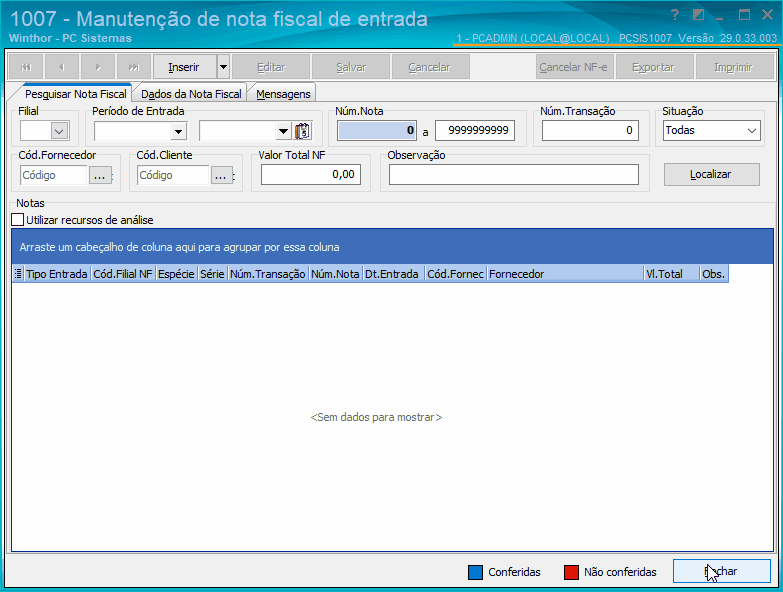Focus the Núm.Nota starting value field
783x592 pixels.
pos(377,131)
